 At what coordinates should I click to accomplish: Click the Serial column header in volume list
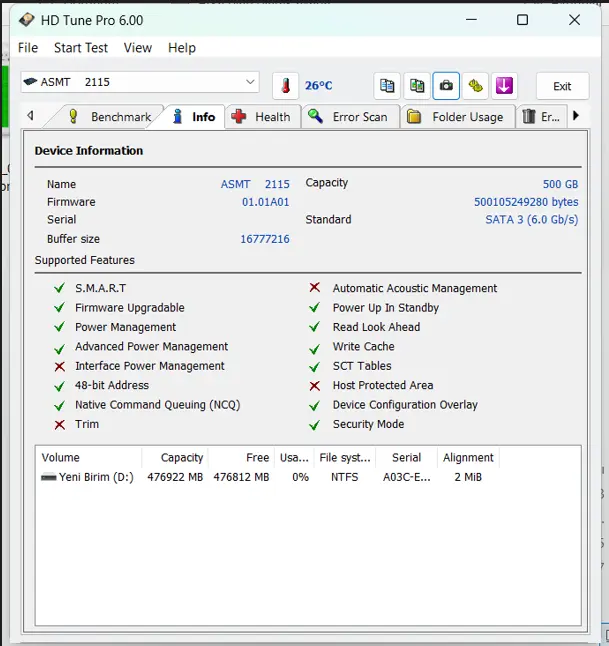(x=406, y=458)
